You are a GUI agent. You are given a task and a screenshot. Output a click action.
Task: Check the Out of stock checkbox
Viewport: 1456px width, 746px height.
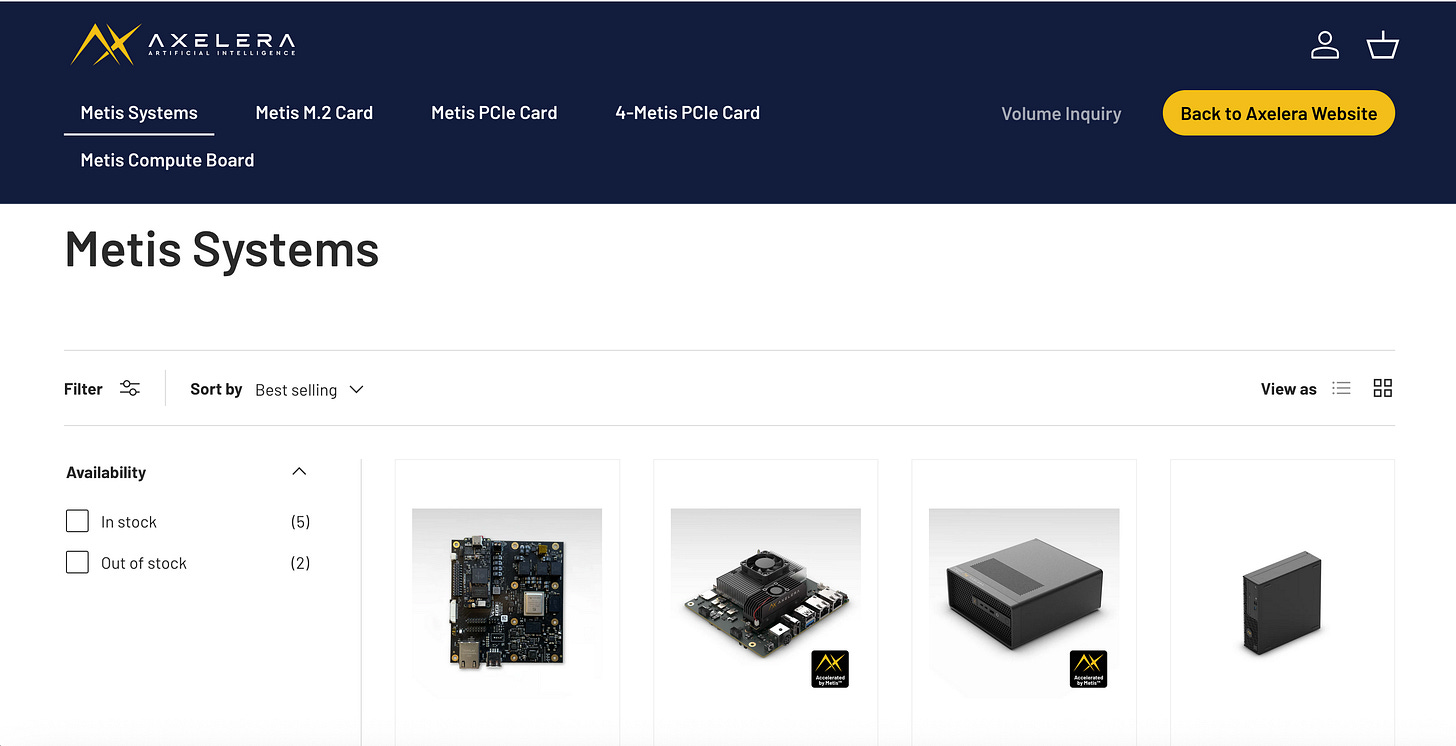tap(77, 562)
